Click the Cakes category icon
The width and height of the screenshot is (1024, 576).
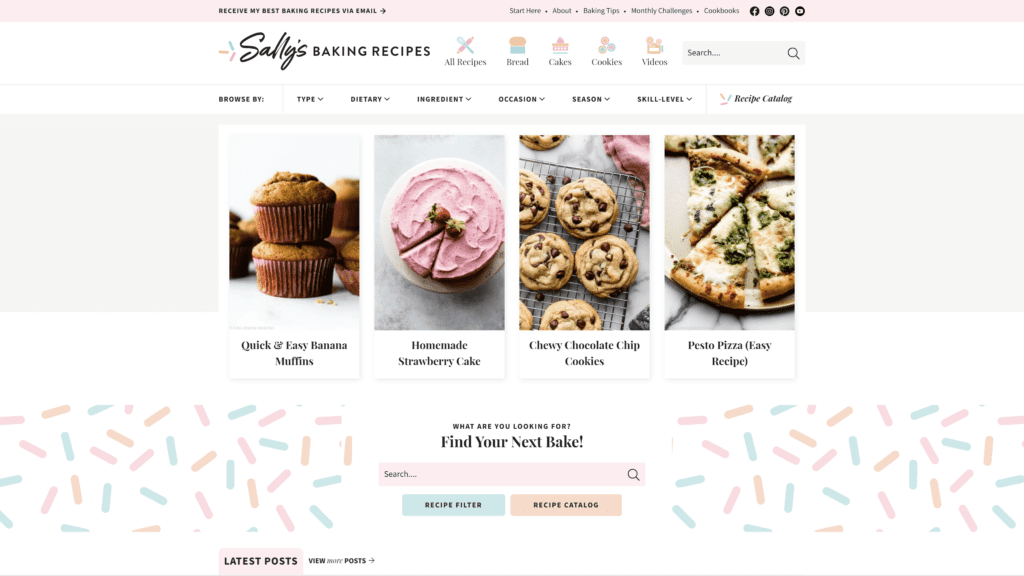(x=560, y=45)
